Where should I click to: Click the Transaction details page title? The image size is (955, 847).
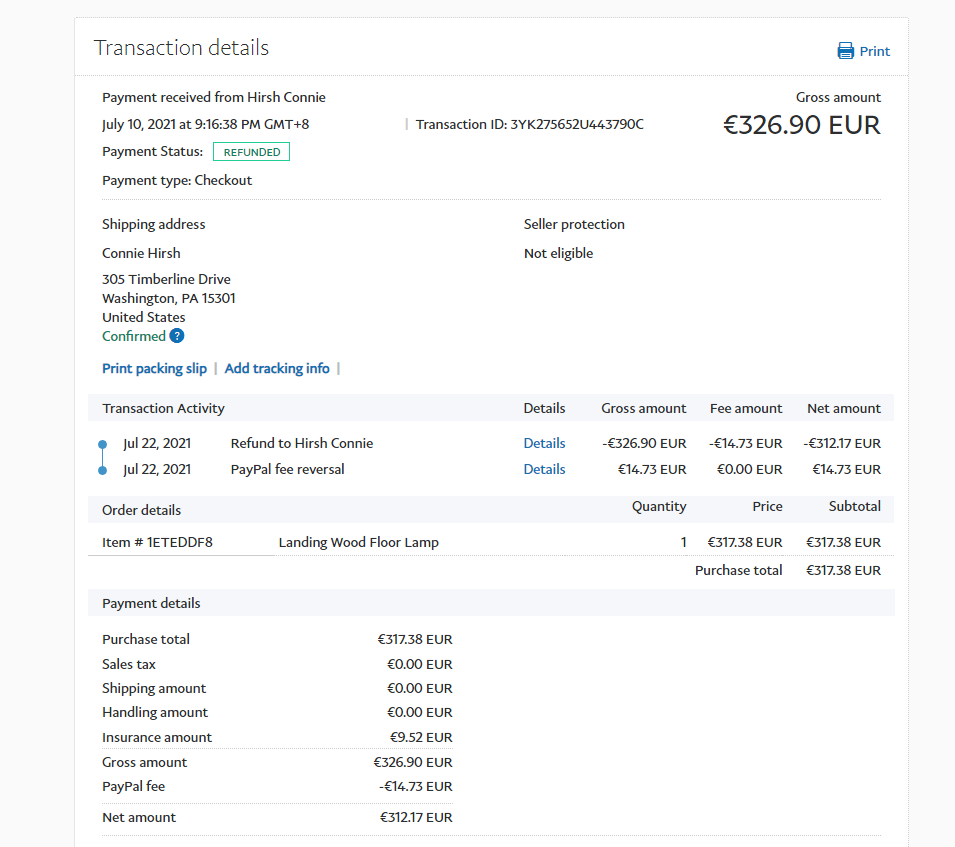coord(181,48)
